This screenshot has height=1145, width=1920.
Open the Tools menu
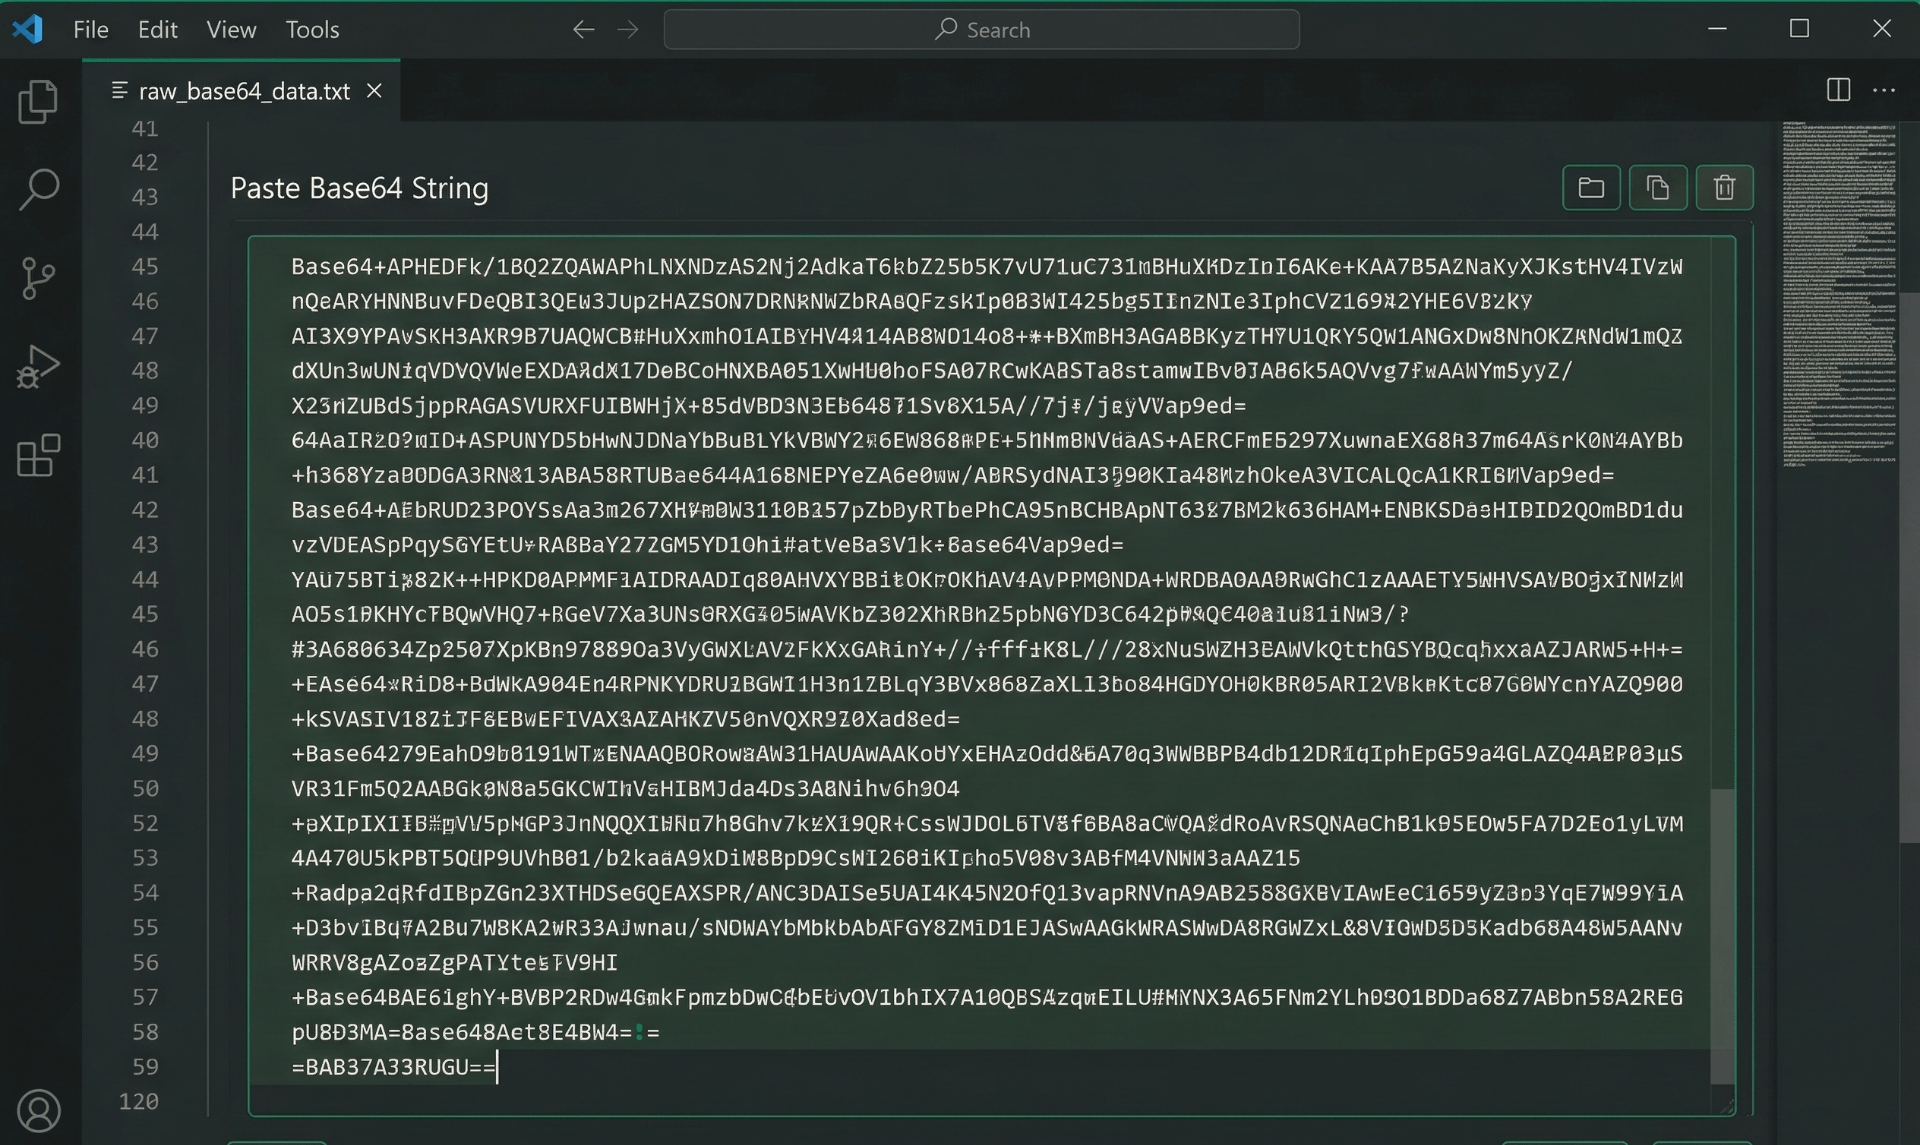(311, 29)
